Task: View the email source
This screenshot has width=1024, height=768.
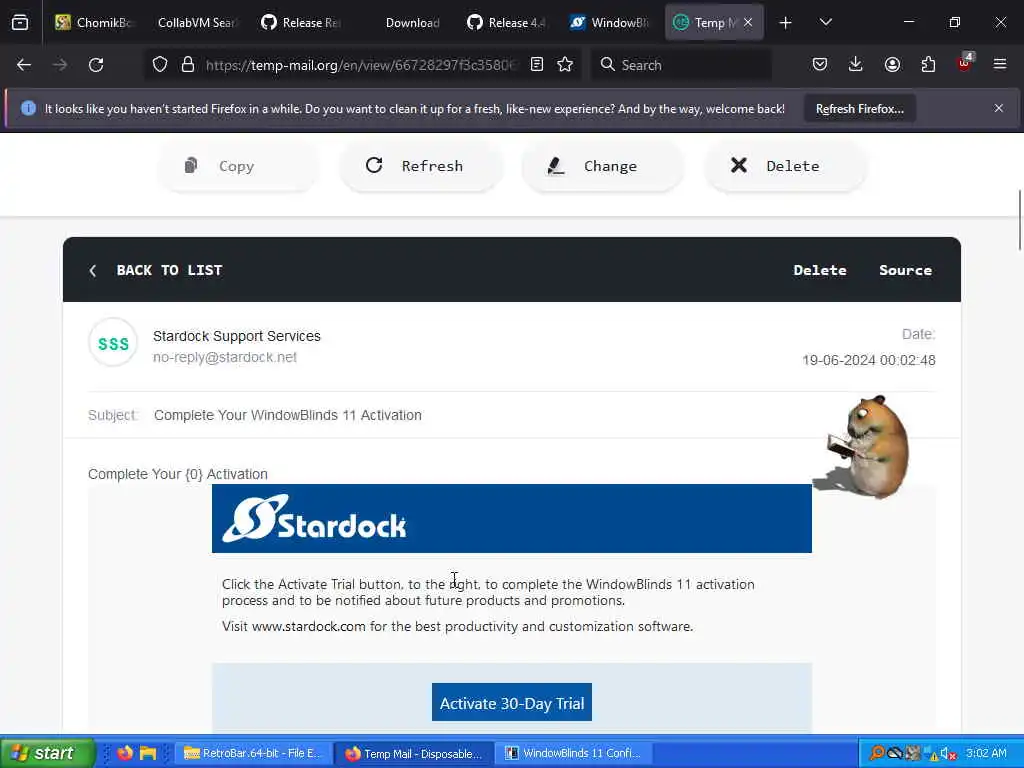Action: point(905,270)
